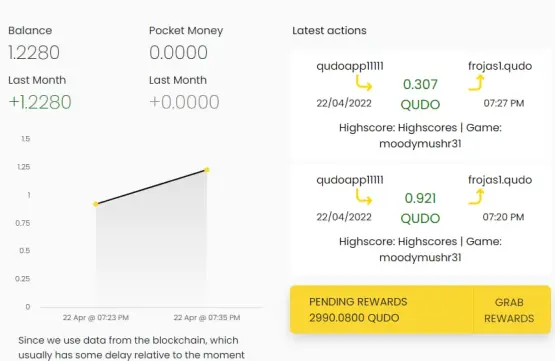Click incoming arrow icon beside frojas1.qudo in the 0.921 transaction
The height and width of the screenshot is (361, 555).
pos(476,197)
